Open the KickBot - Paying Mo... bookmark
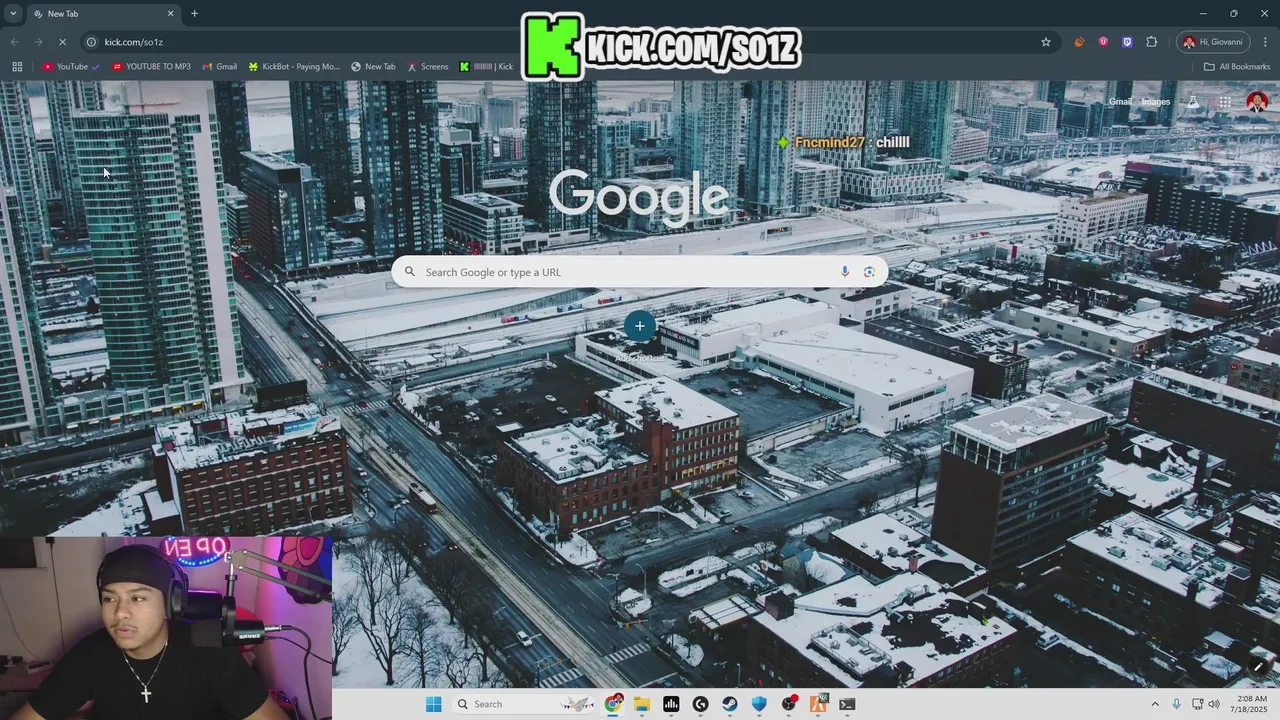The height and width of the screenshot is (720, 1280). pyautogui.click(x=294, y=67)
